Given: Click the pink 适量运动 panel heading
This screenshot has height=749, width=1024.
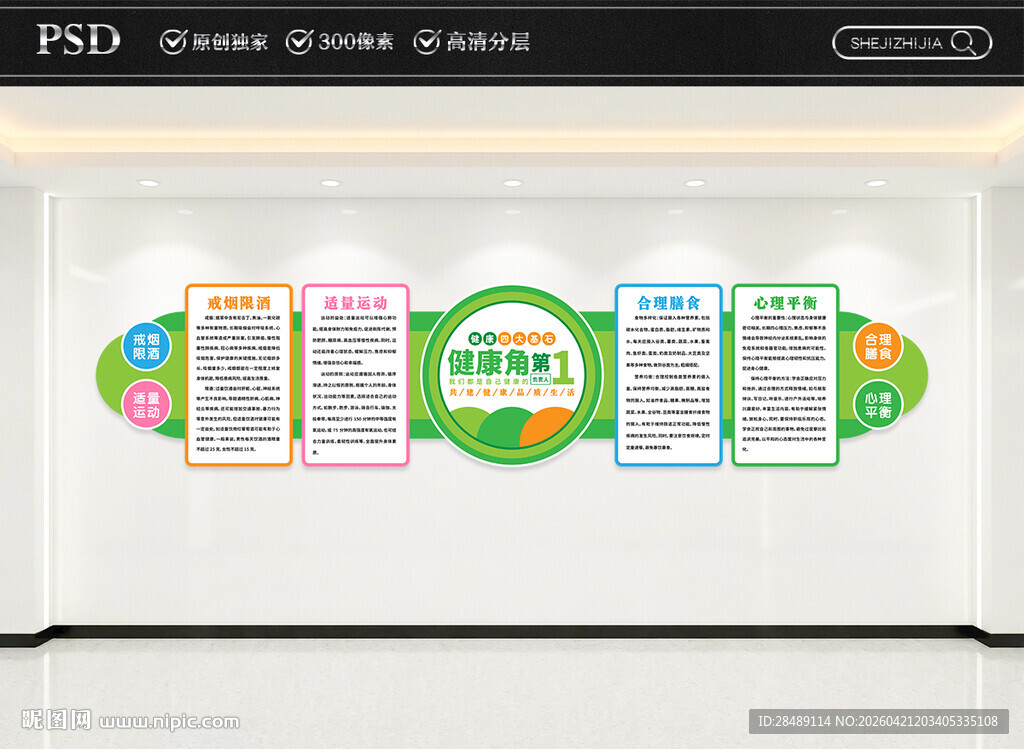Looking at the screenshot, I should (355, 303).
